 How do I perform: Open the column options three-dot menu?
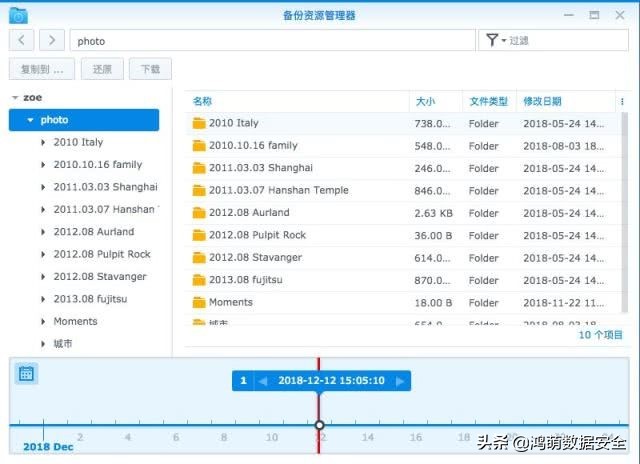coord(622,102)
